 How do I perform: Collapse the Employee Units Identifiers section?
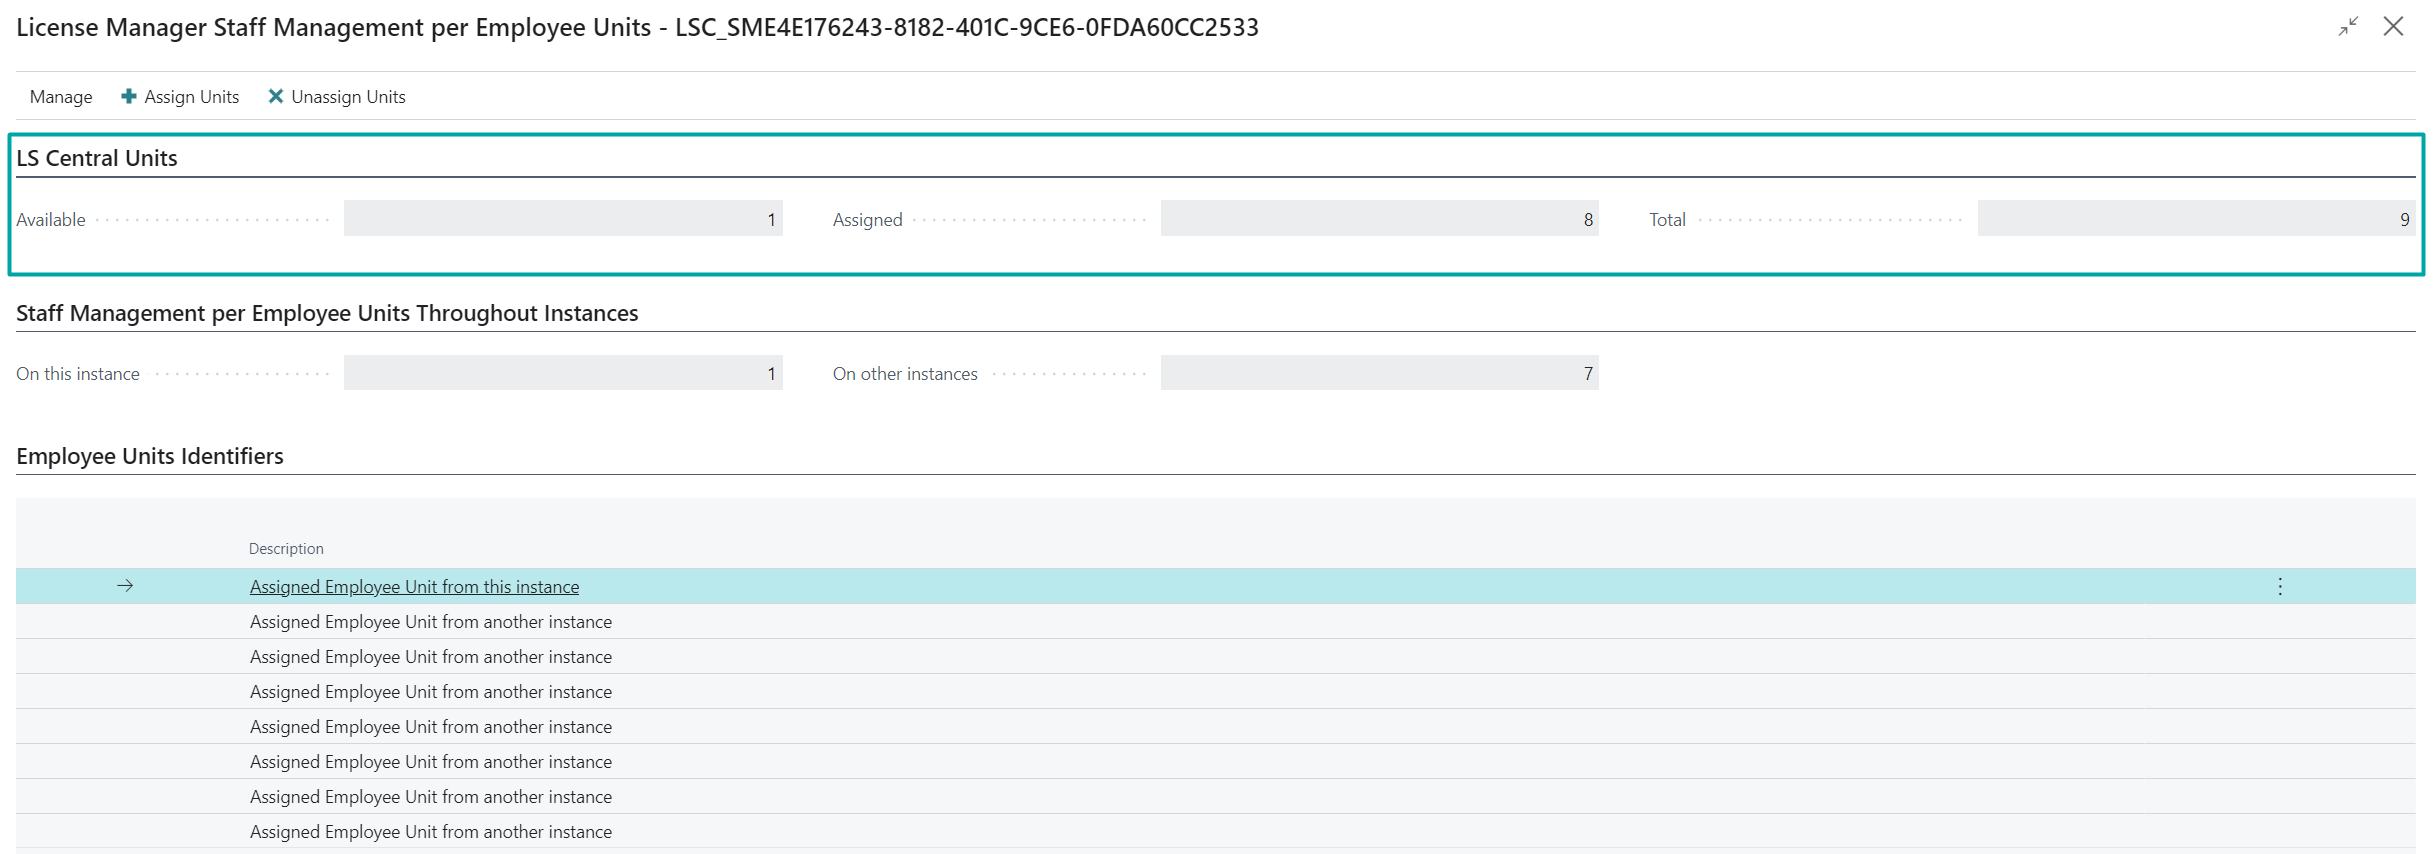coord(150,456)
